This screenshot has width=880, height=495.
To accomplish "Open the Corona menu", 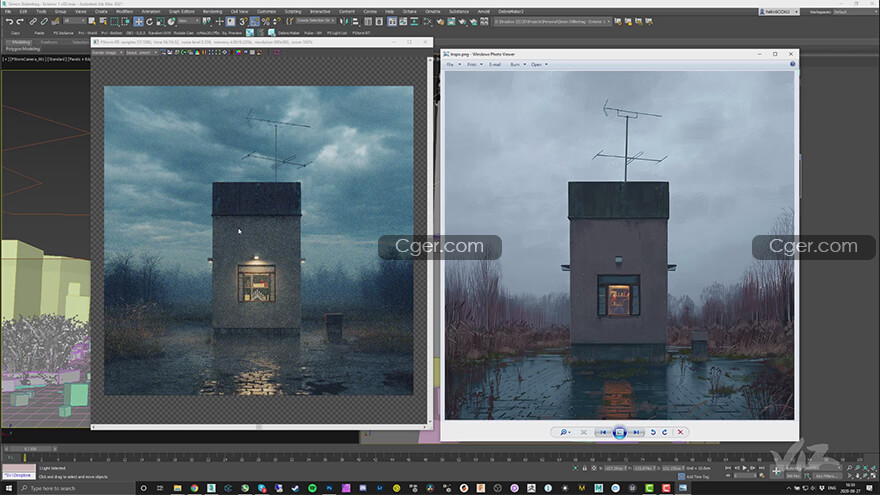I will [x=370, y=11].
